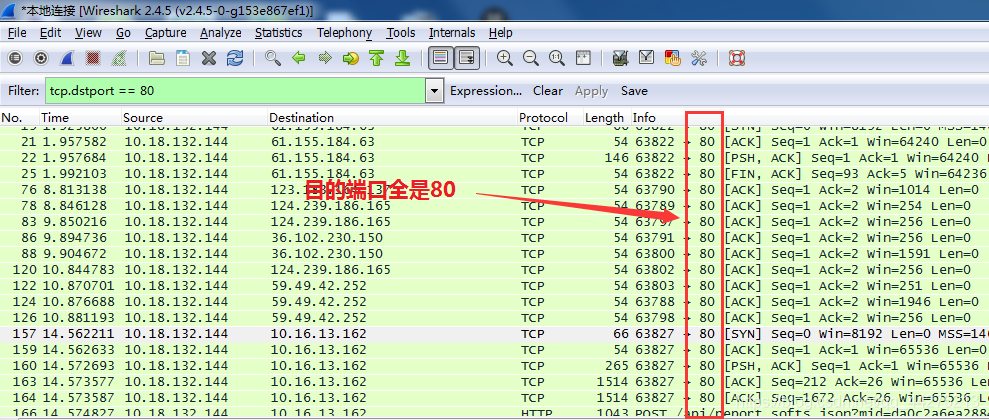Edit coloring rules icon

(672, 59)
